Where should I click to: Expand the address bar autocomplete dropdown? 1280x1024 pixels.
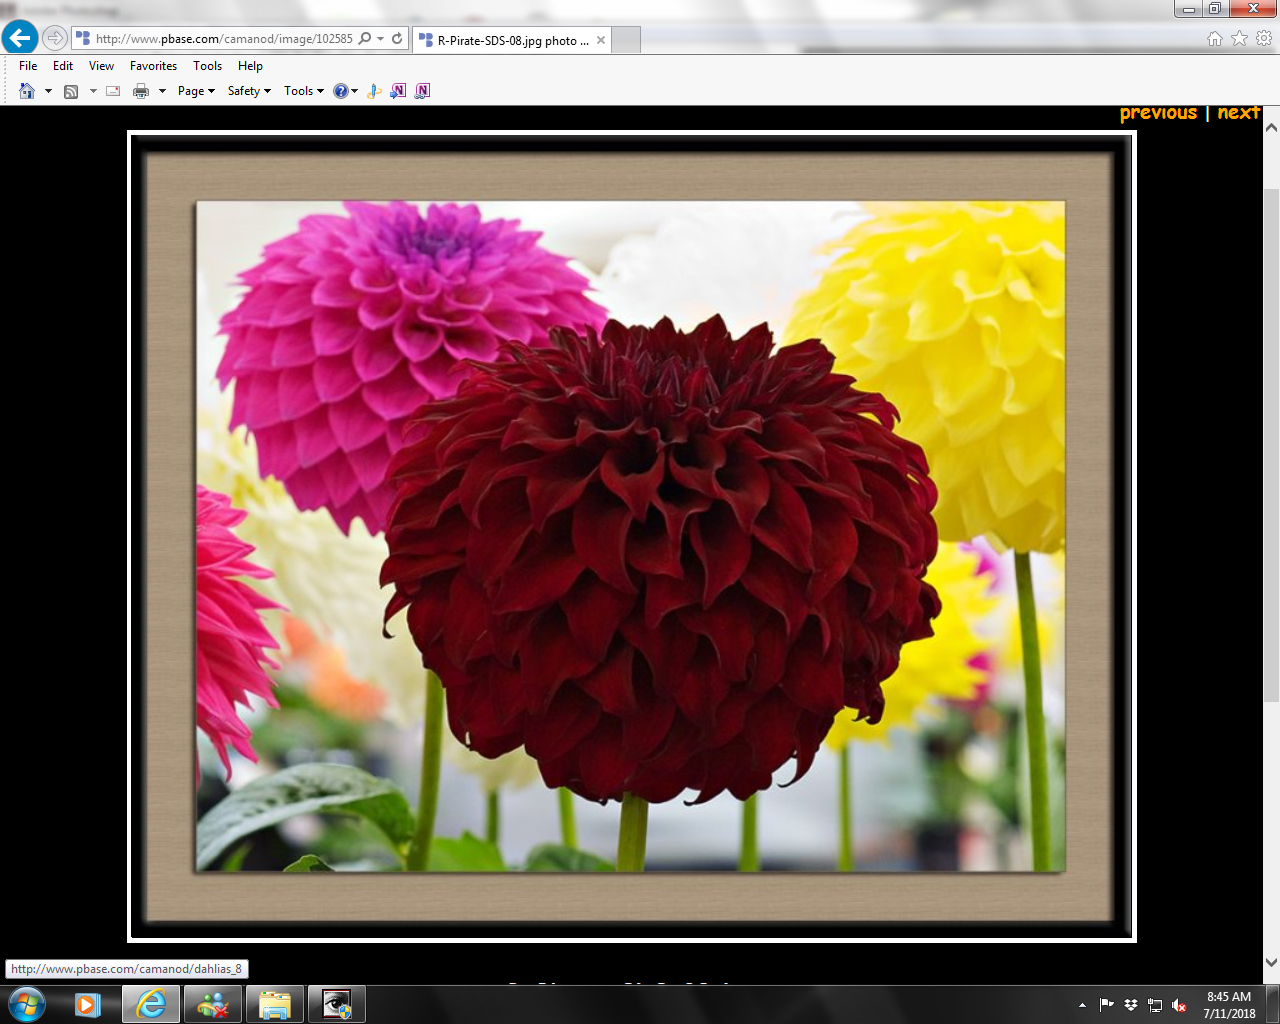click(x=380, y=39)
